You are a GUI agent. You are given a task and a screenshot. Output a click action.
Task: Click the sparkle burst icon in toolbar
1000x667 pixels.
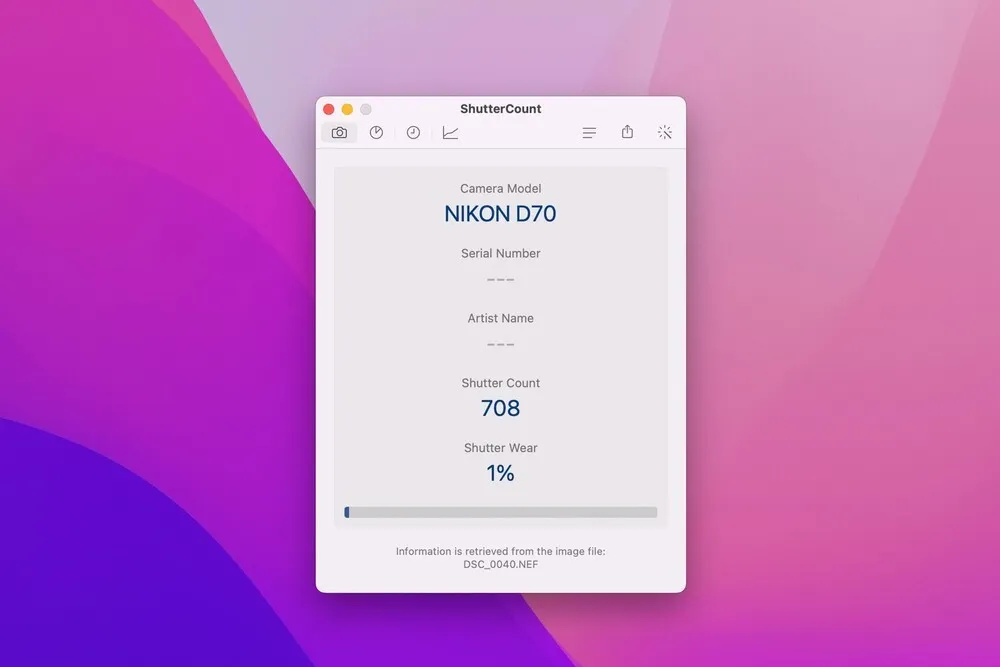665,133
